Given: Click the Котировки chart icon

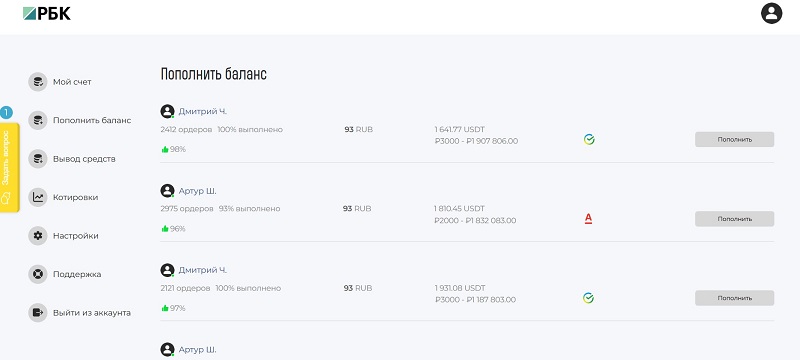Looking at the screenshot, I should (38, 197).
